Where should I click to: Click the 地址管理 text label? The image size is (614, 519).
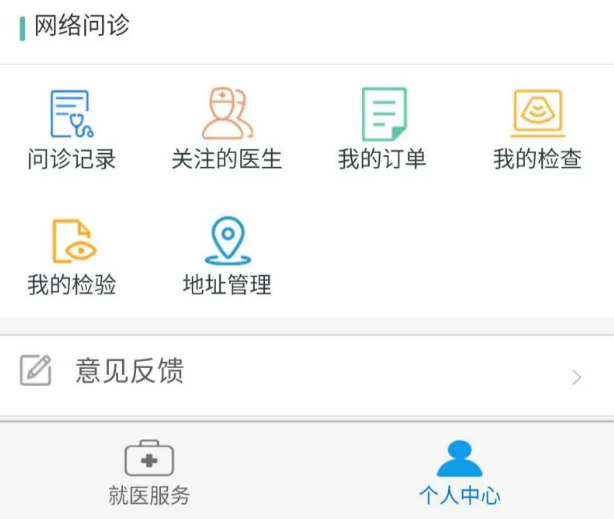tap(227, 284)
